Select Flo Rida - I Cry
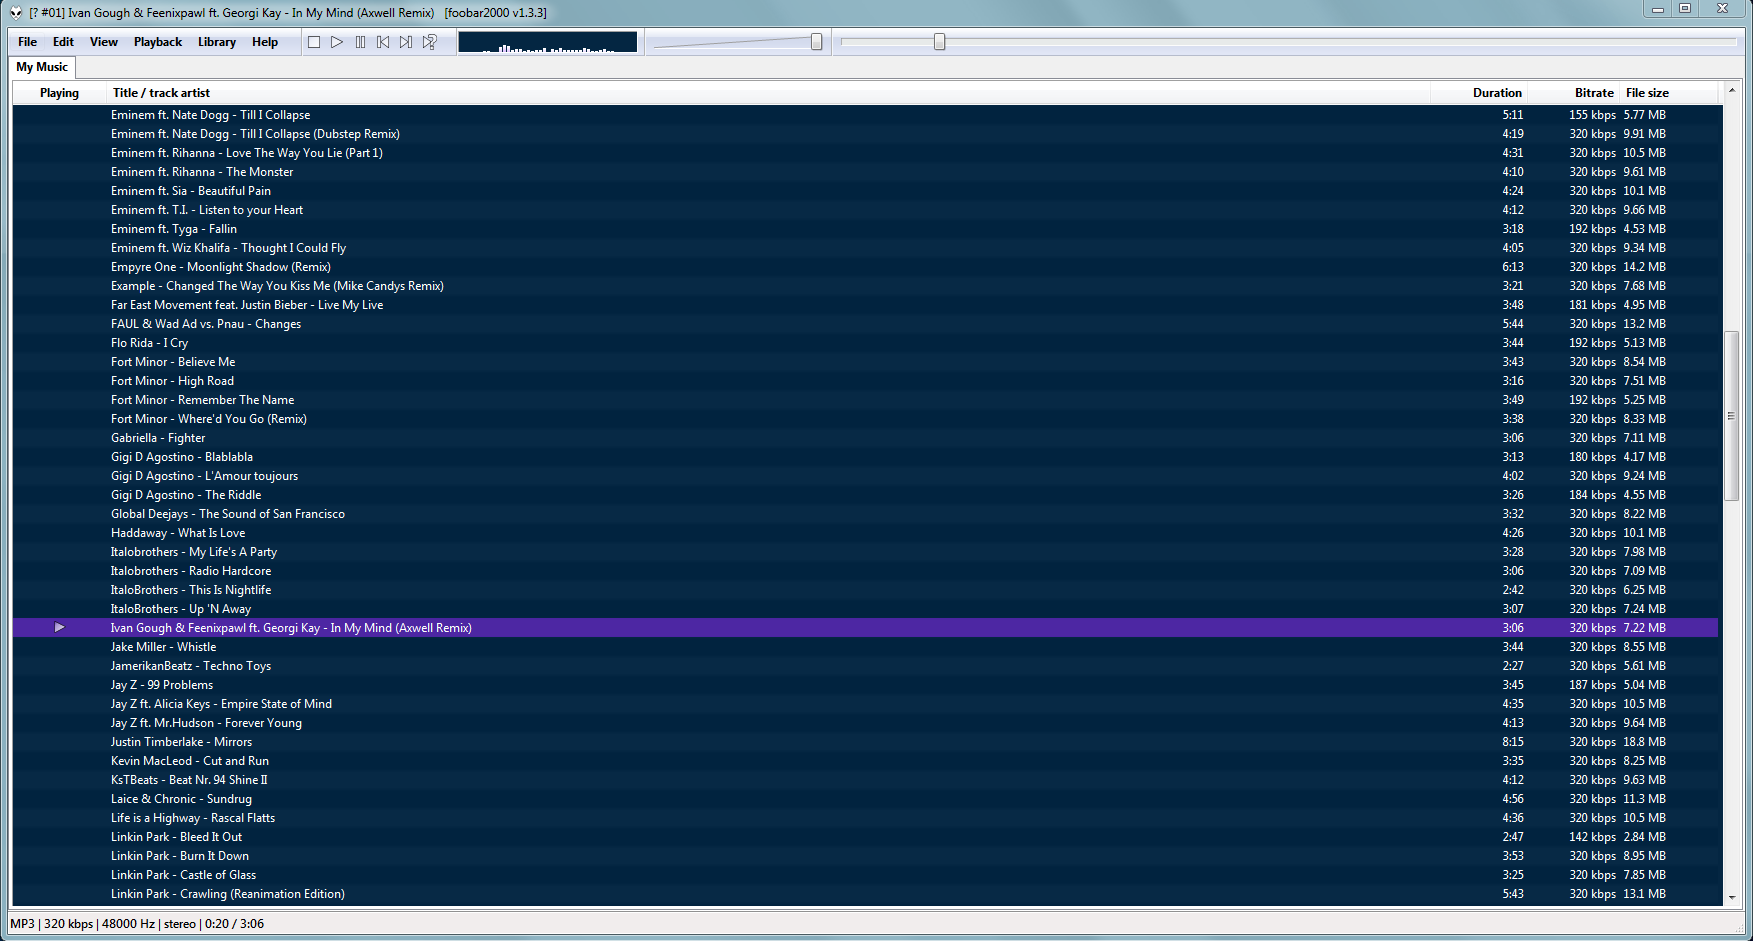Image resolution: width=1753 pixels, height=941 pixels. click(x=865, y=343)
